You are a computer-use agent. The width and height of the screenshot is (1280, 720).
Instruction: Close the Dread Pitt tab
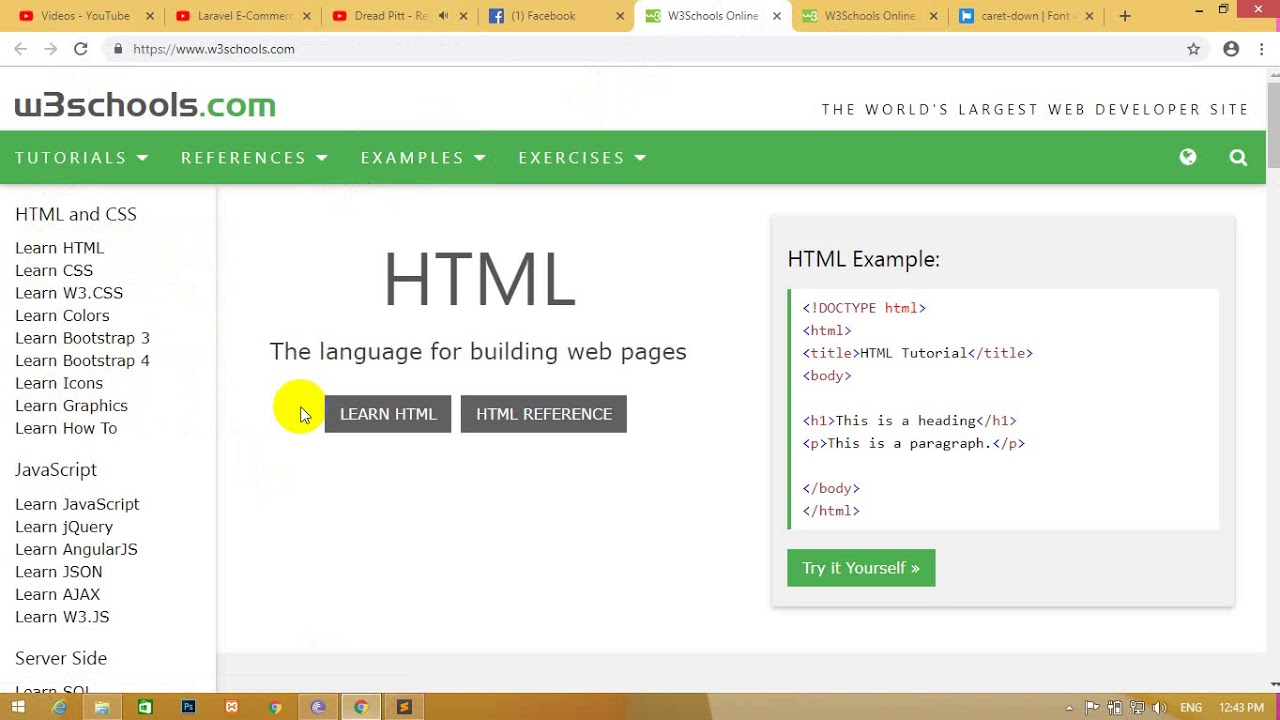coord(465,16)
